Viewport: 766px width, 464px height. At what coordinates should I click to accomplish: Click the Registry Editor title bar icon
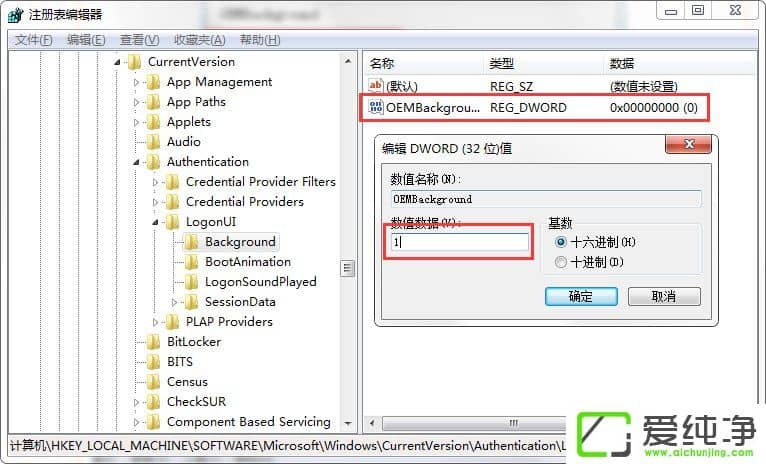click(x=15, y=15)
